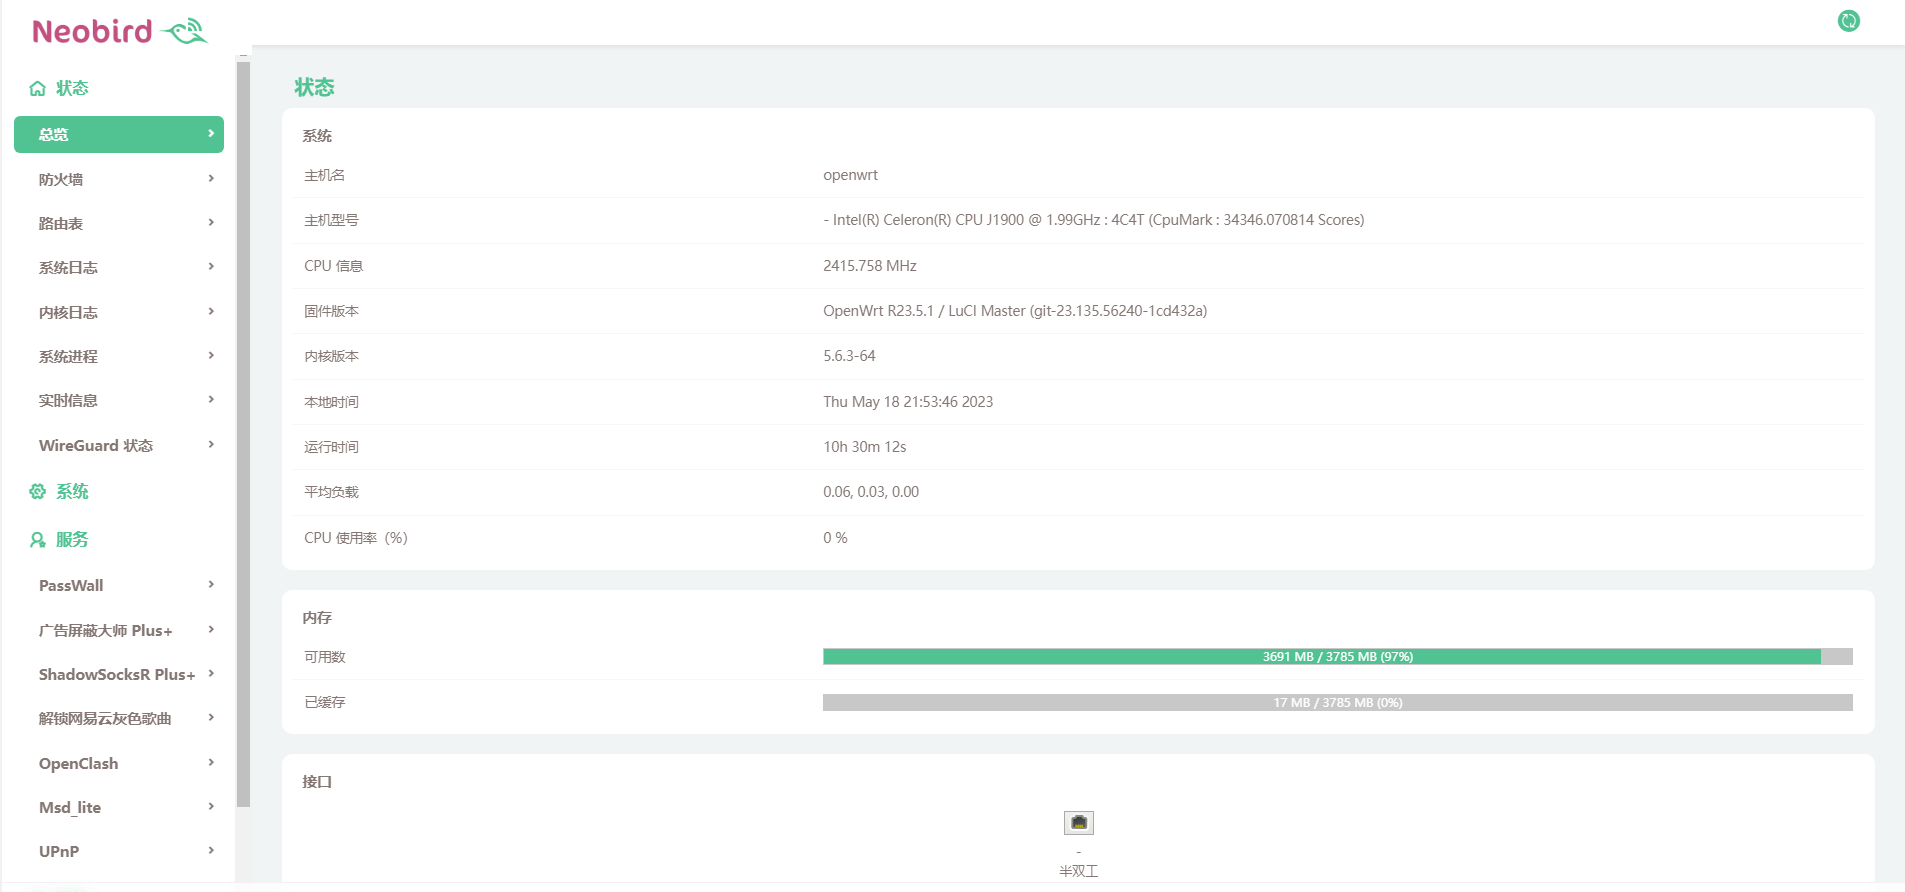Screen dimensions: 1905x892
Task: Click CPU frequency 2415.758 MHz
Action: [x=870, y=266]
